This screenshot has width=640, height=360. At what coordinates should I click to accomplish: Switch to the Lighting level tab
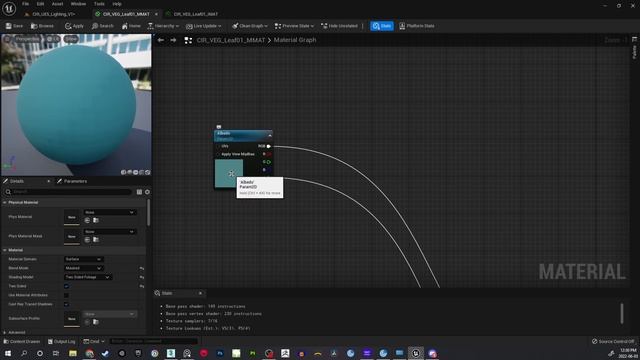pos(53,14)
